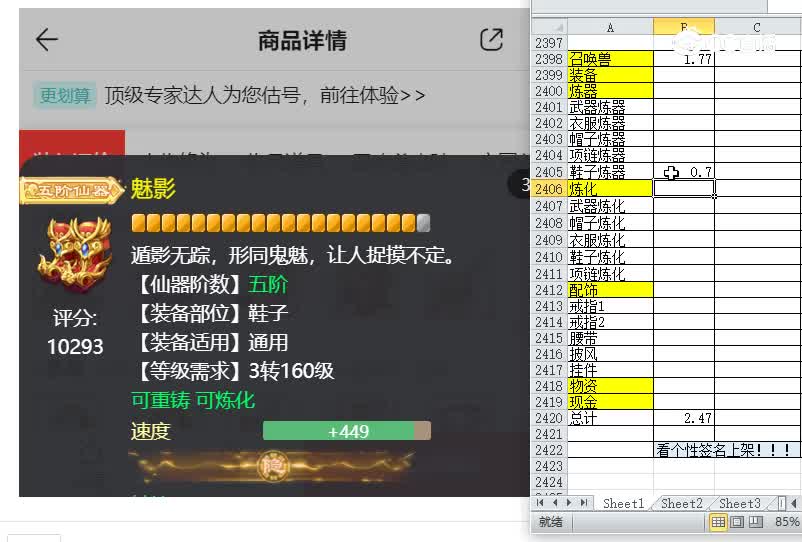Image resolution: width=802 pixels, height=542 pixels.
Task: Open the 魅影 shoe equipment icon
Action: [x=75, y=254]
